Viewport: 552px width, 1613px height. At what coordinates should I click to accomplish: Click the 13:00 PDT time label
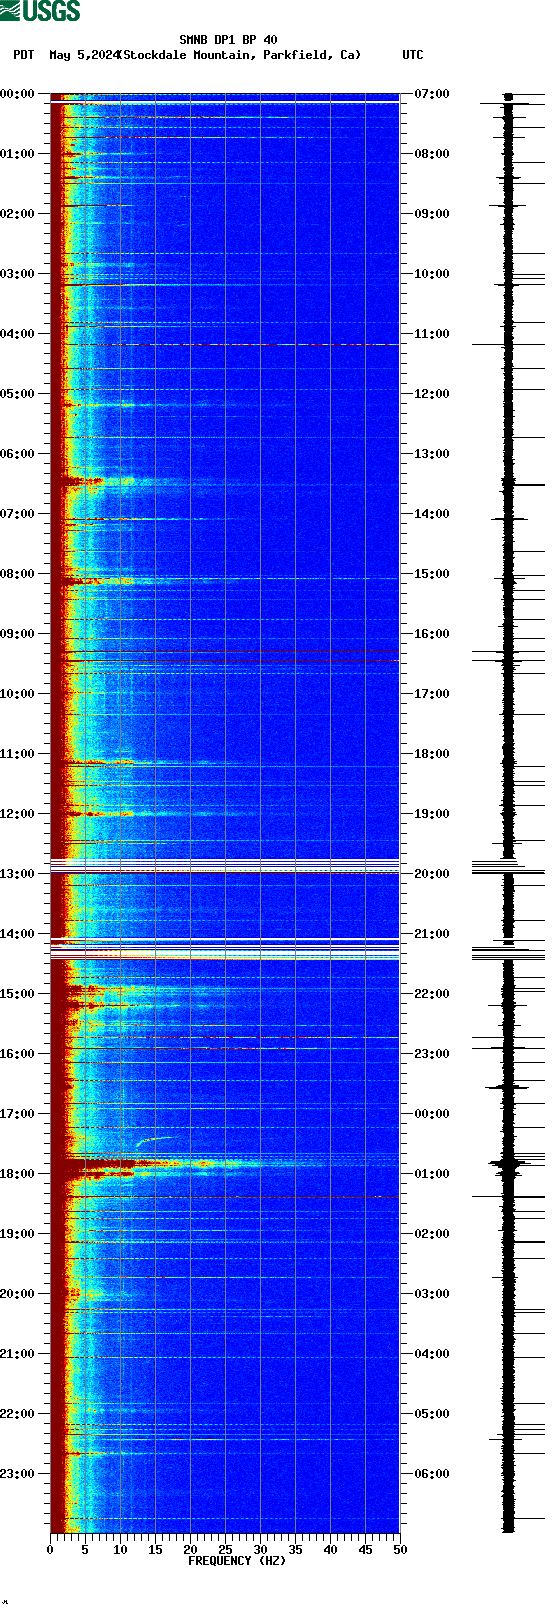pyautogui.click(x=18, y=874)
